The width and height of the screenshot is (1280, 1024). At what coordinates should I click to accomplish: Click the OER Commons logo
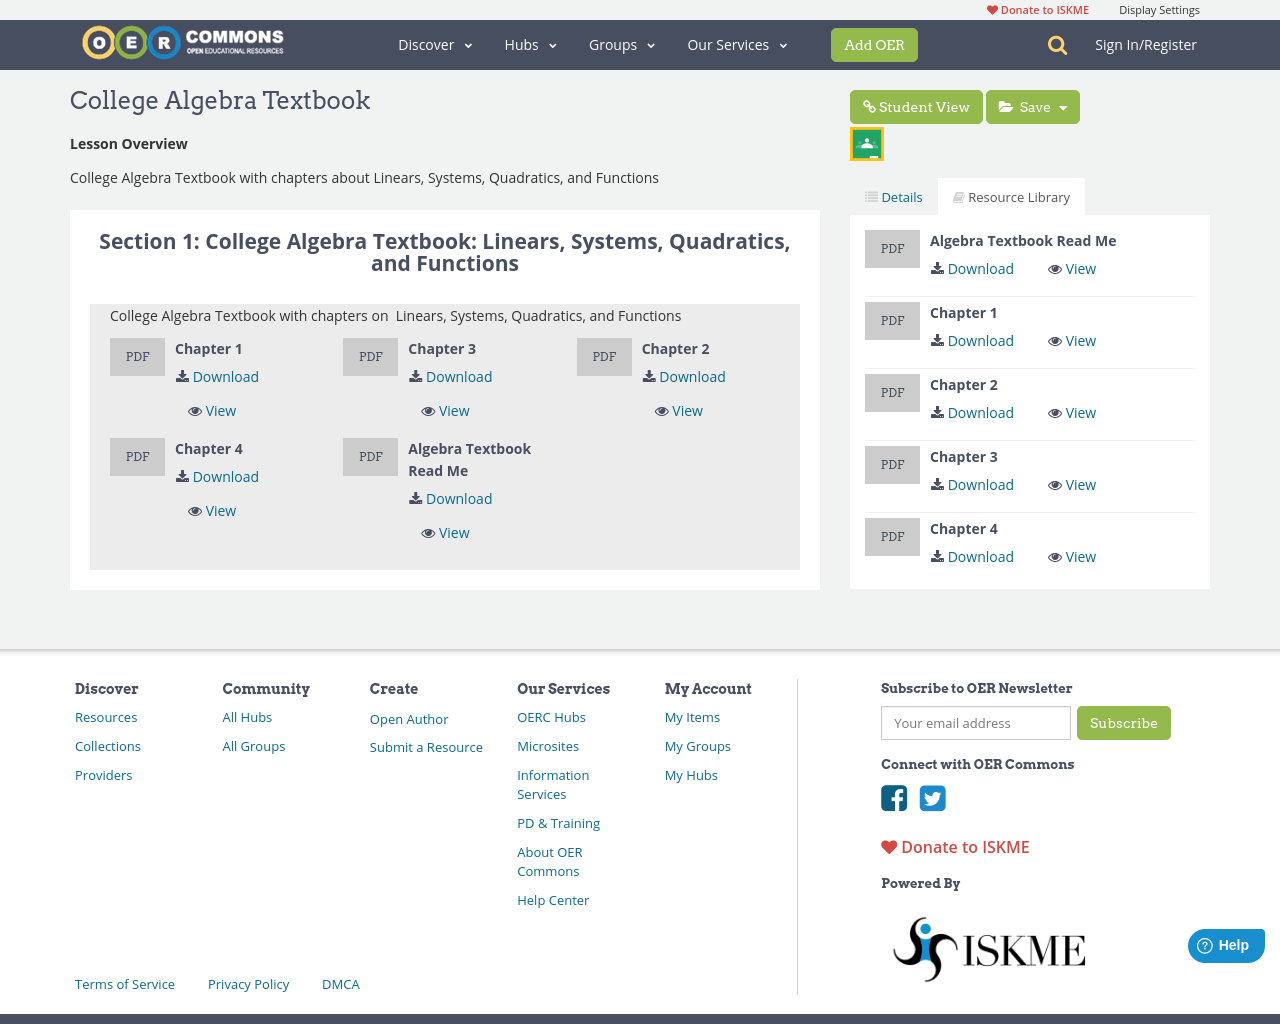(x=183, y=43)
